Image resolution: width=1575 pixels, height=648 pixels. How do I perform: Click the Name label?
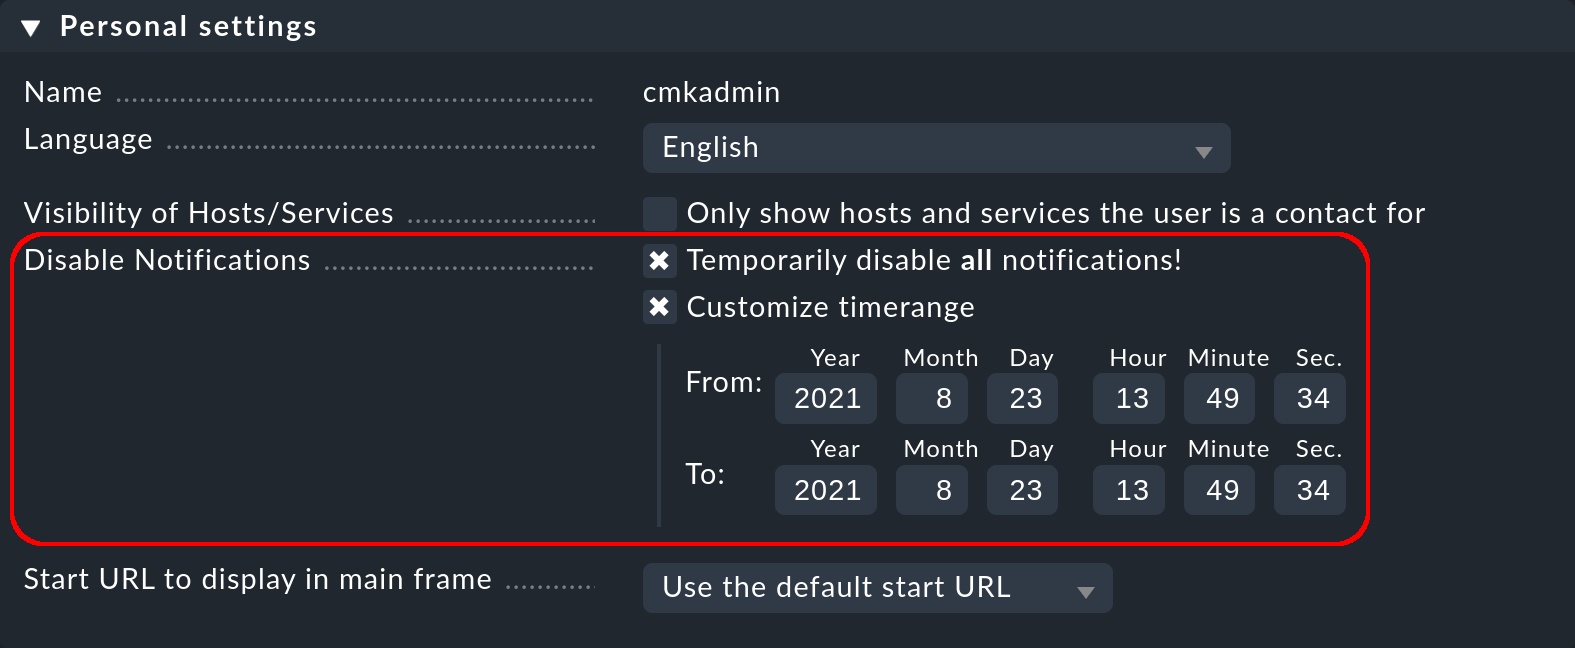pos(63,92)
